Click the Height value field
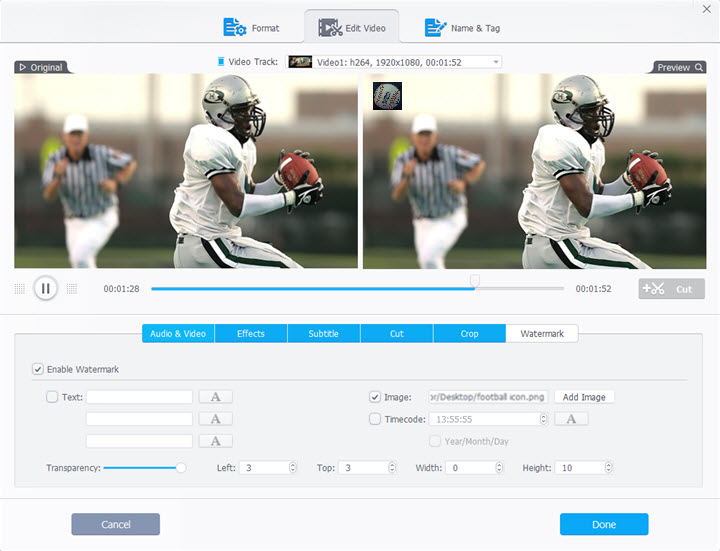The width and height of the screenshot is (720, 551). (x=580, y=468)
